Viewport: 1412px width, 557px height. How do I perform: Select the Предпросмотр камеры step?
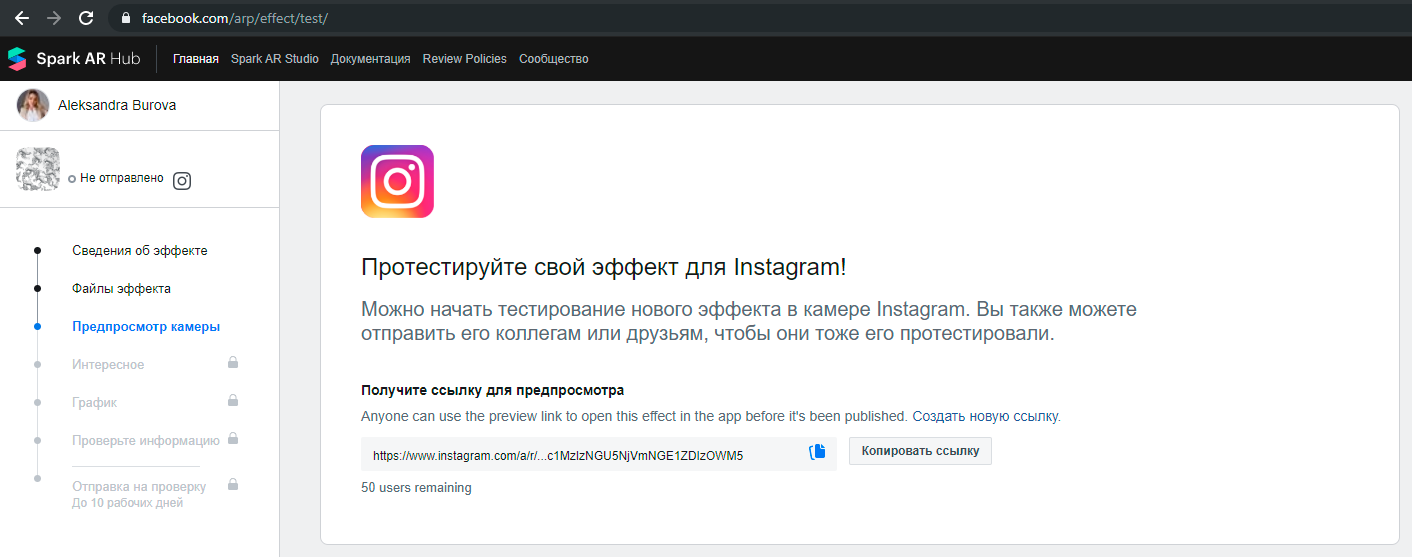146,326
